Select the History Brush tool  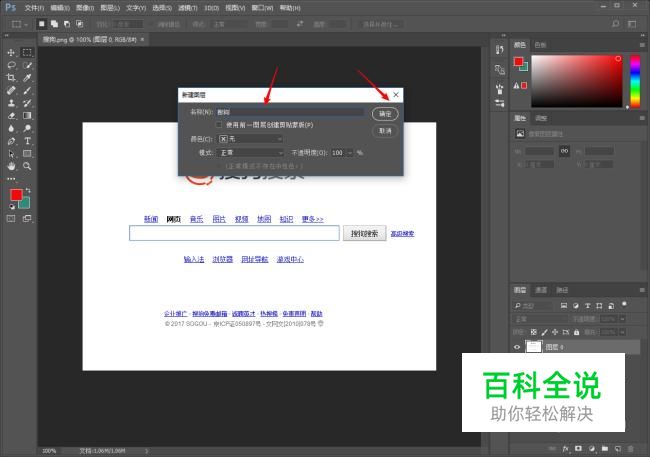click(x=27, y=103)
